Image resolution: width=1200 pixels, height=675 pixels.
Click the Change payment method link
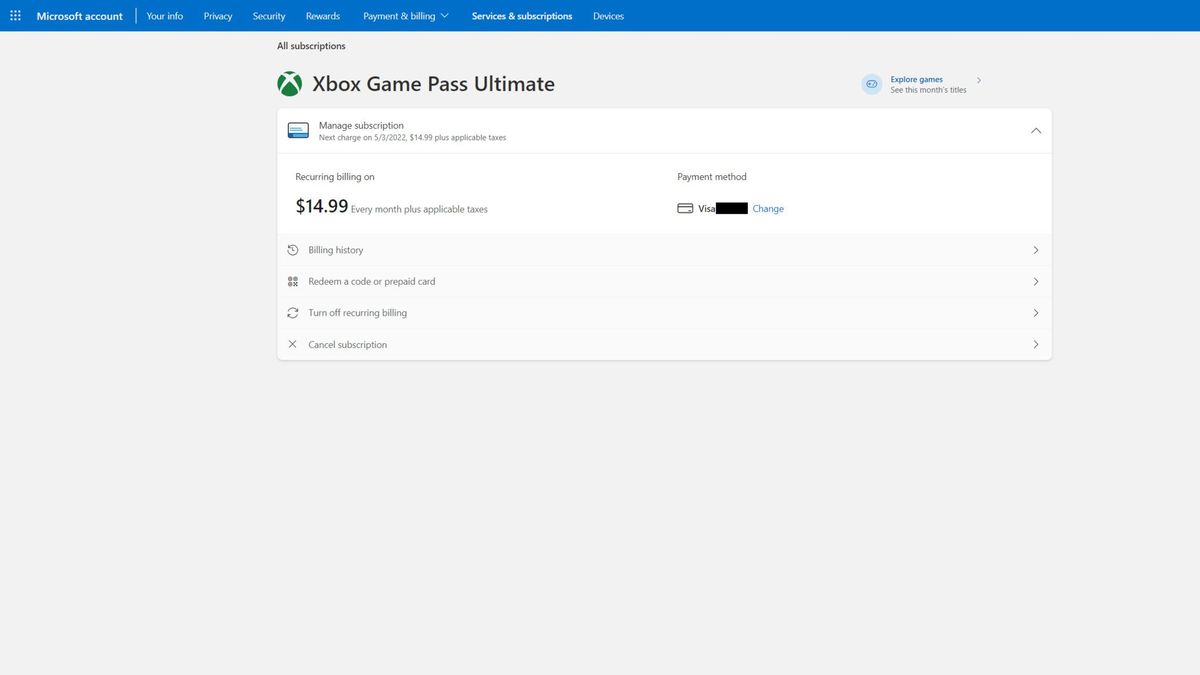tap(768, 207)
